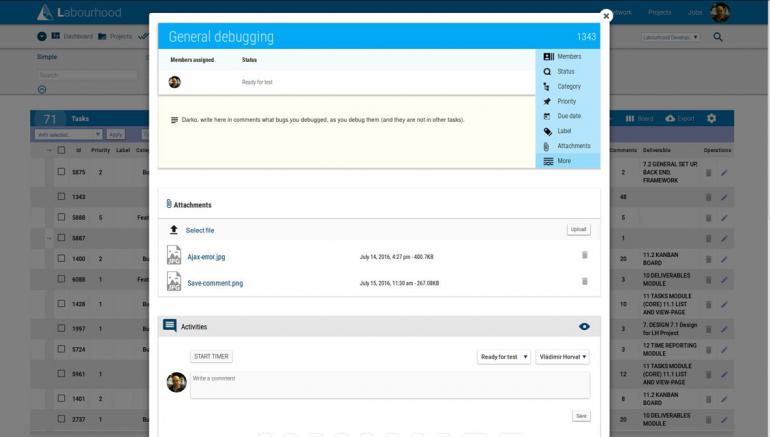The image size is (770, 437).
Task: Click the Upload button
Action: (x=578, y=229)
